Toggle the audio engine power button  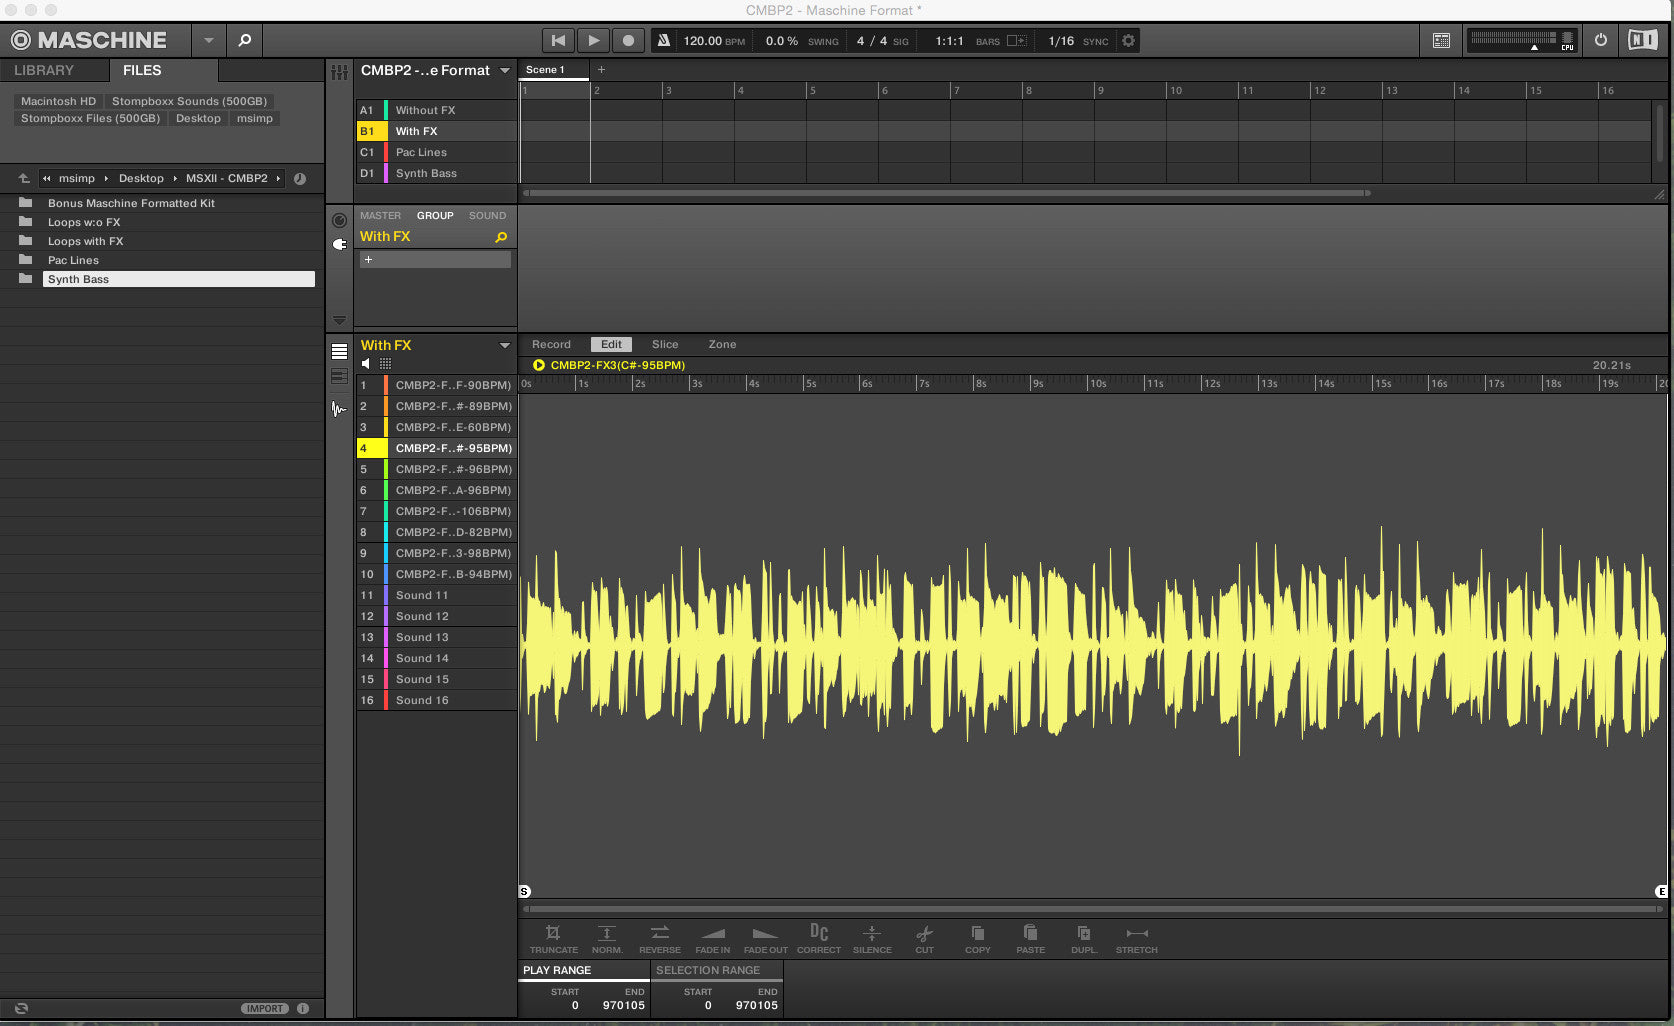(1600, 40)
